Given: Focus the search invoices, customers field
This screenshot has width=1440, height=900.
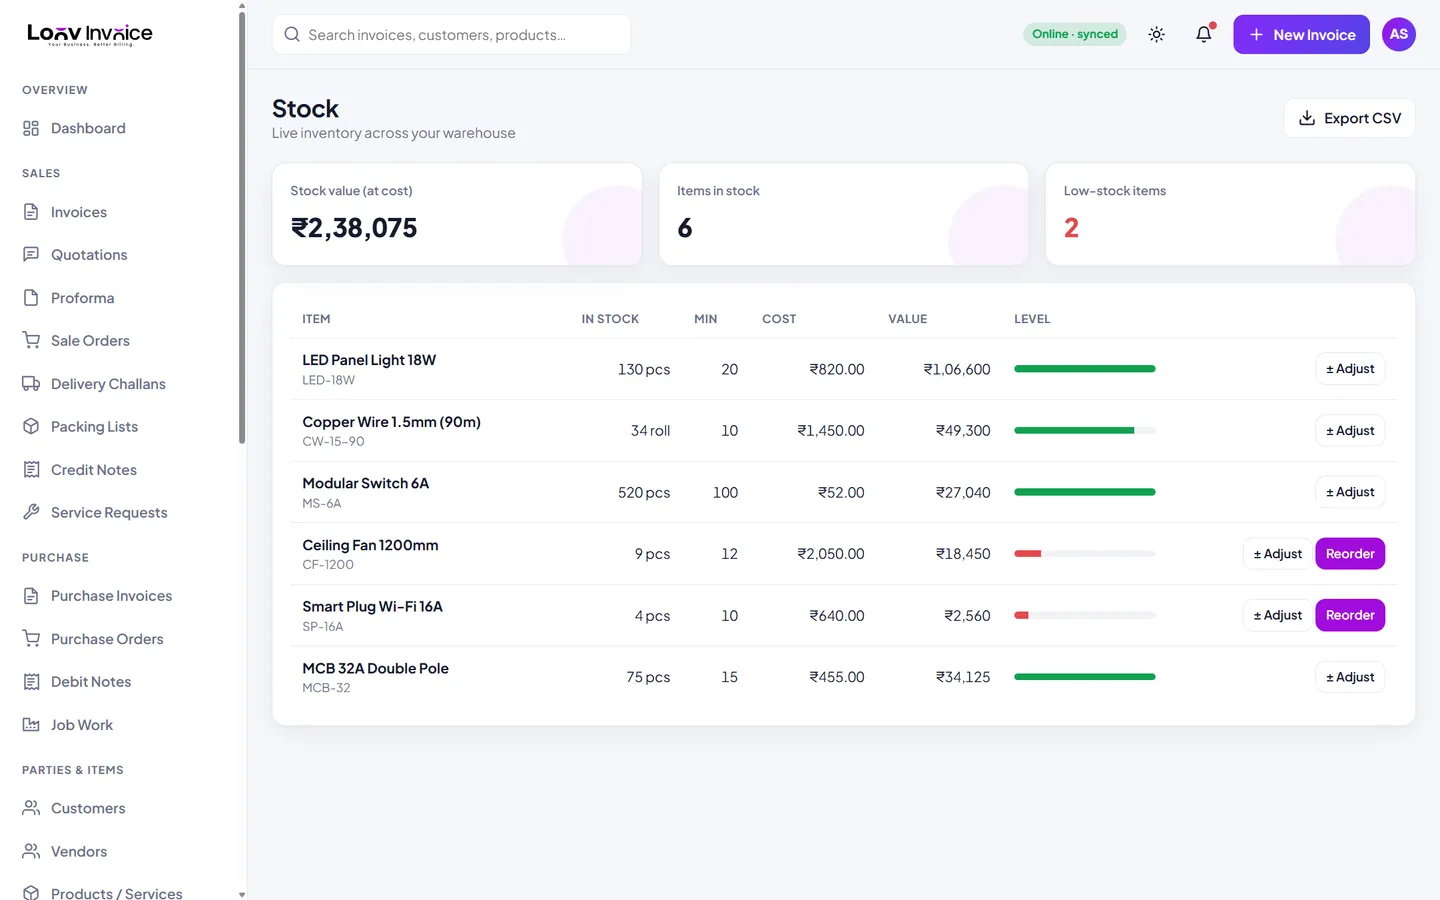Looking at the screenshot, I should (451, 34).
